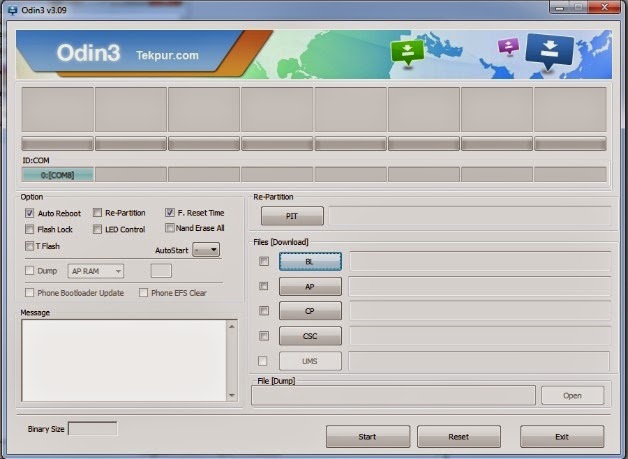Browse for a BL file
The width and height of the screenshot is (628, 459).
[310, 262]
